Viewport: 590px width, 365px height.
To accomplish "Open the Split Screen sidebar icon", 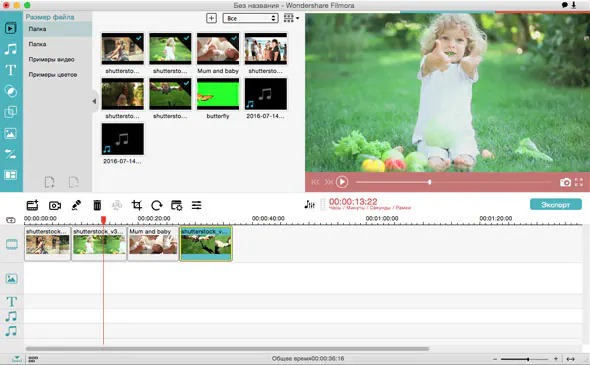I will (x=11, y=175).
